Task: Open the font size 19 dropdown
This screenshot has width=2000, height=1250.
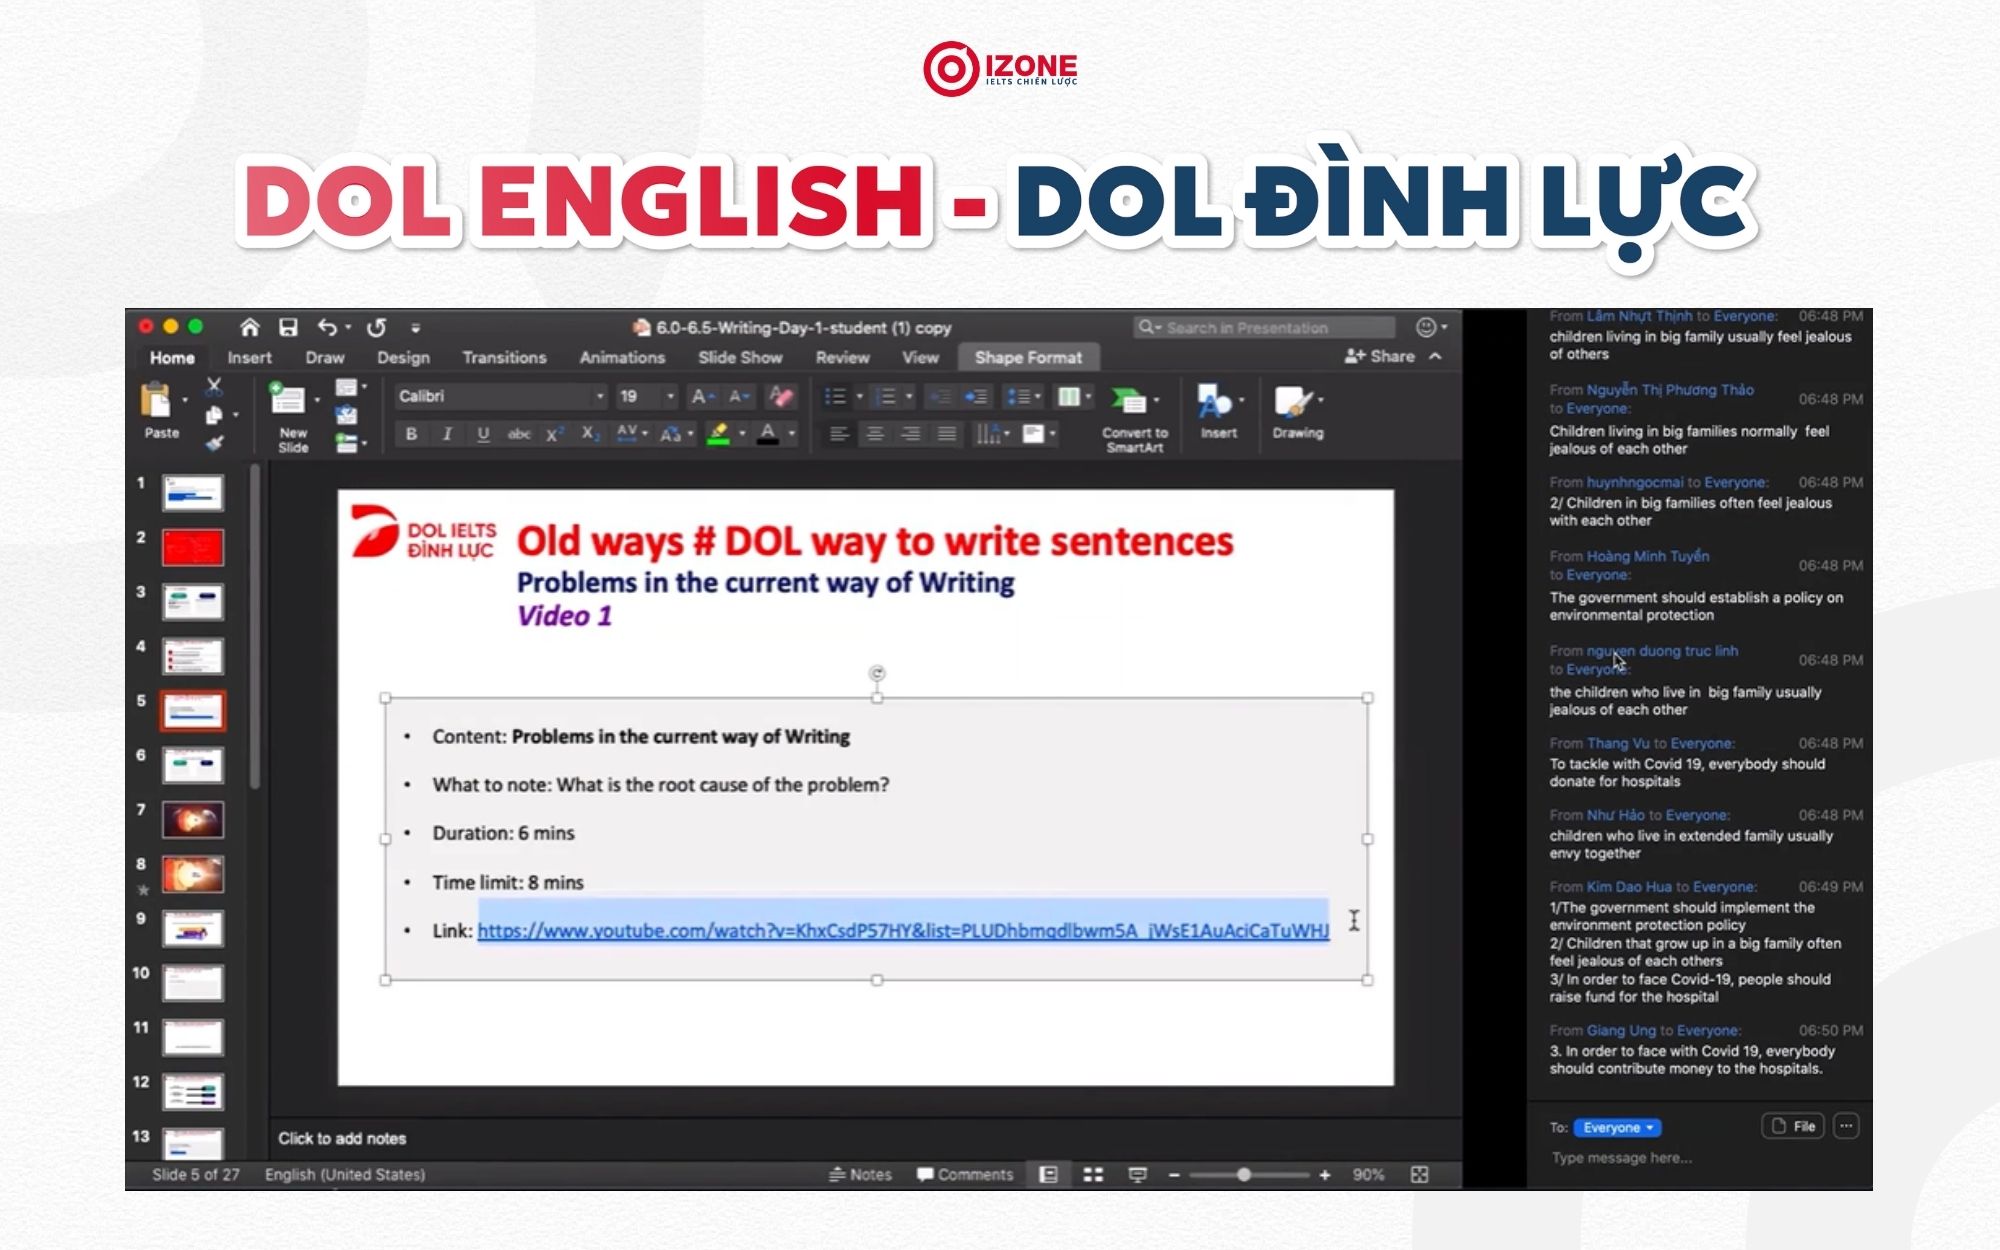Action: click(x=670, y=396)
